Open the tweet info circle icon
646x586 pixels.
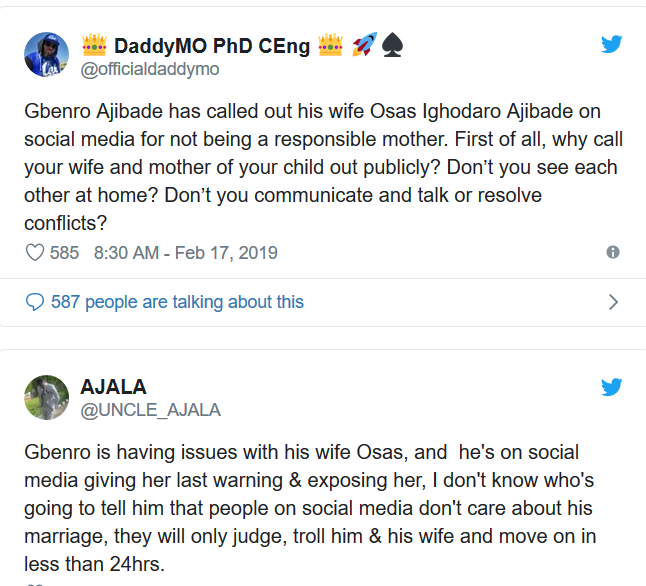613,252
